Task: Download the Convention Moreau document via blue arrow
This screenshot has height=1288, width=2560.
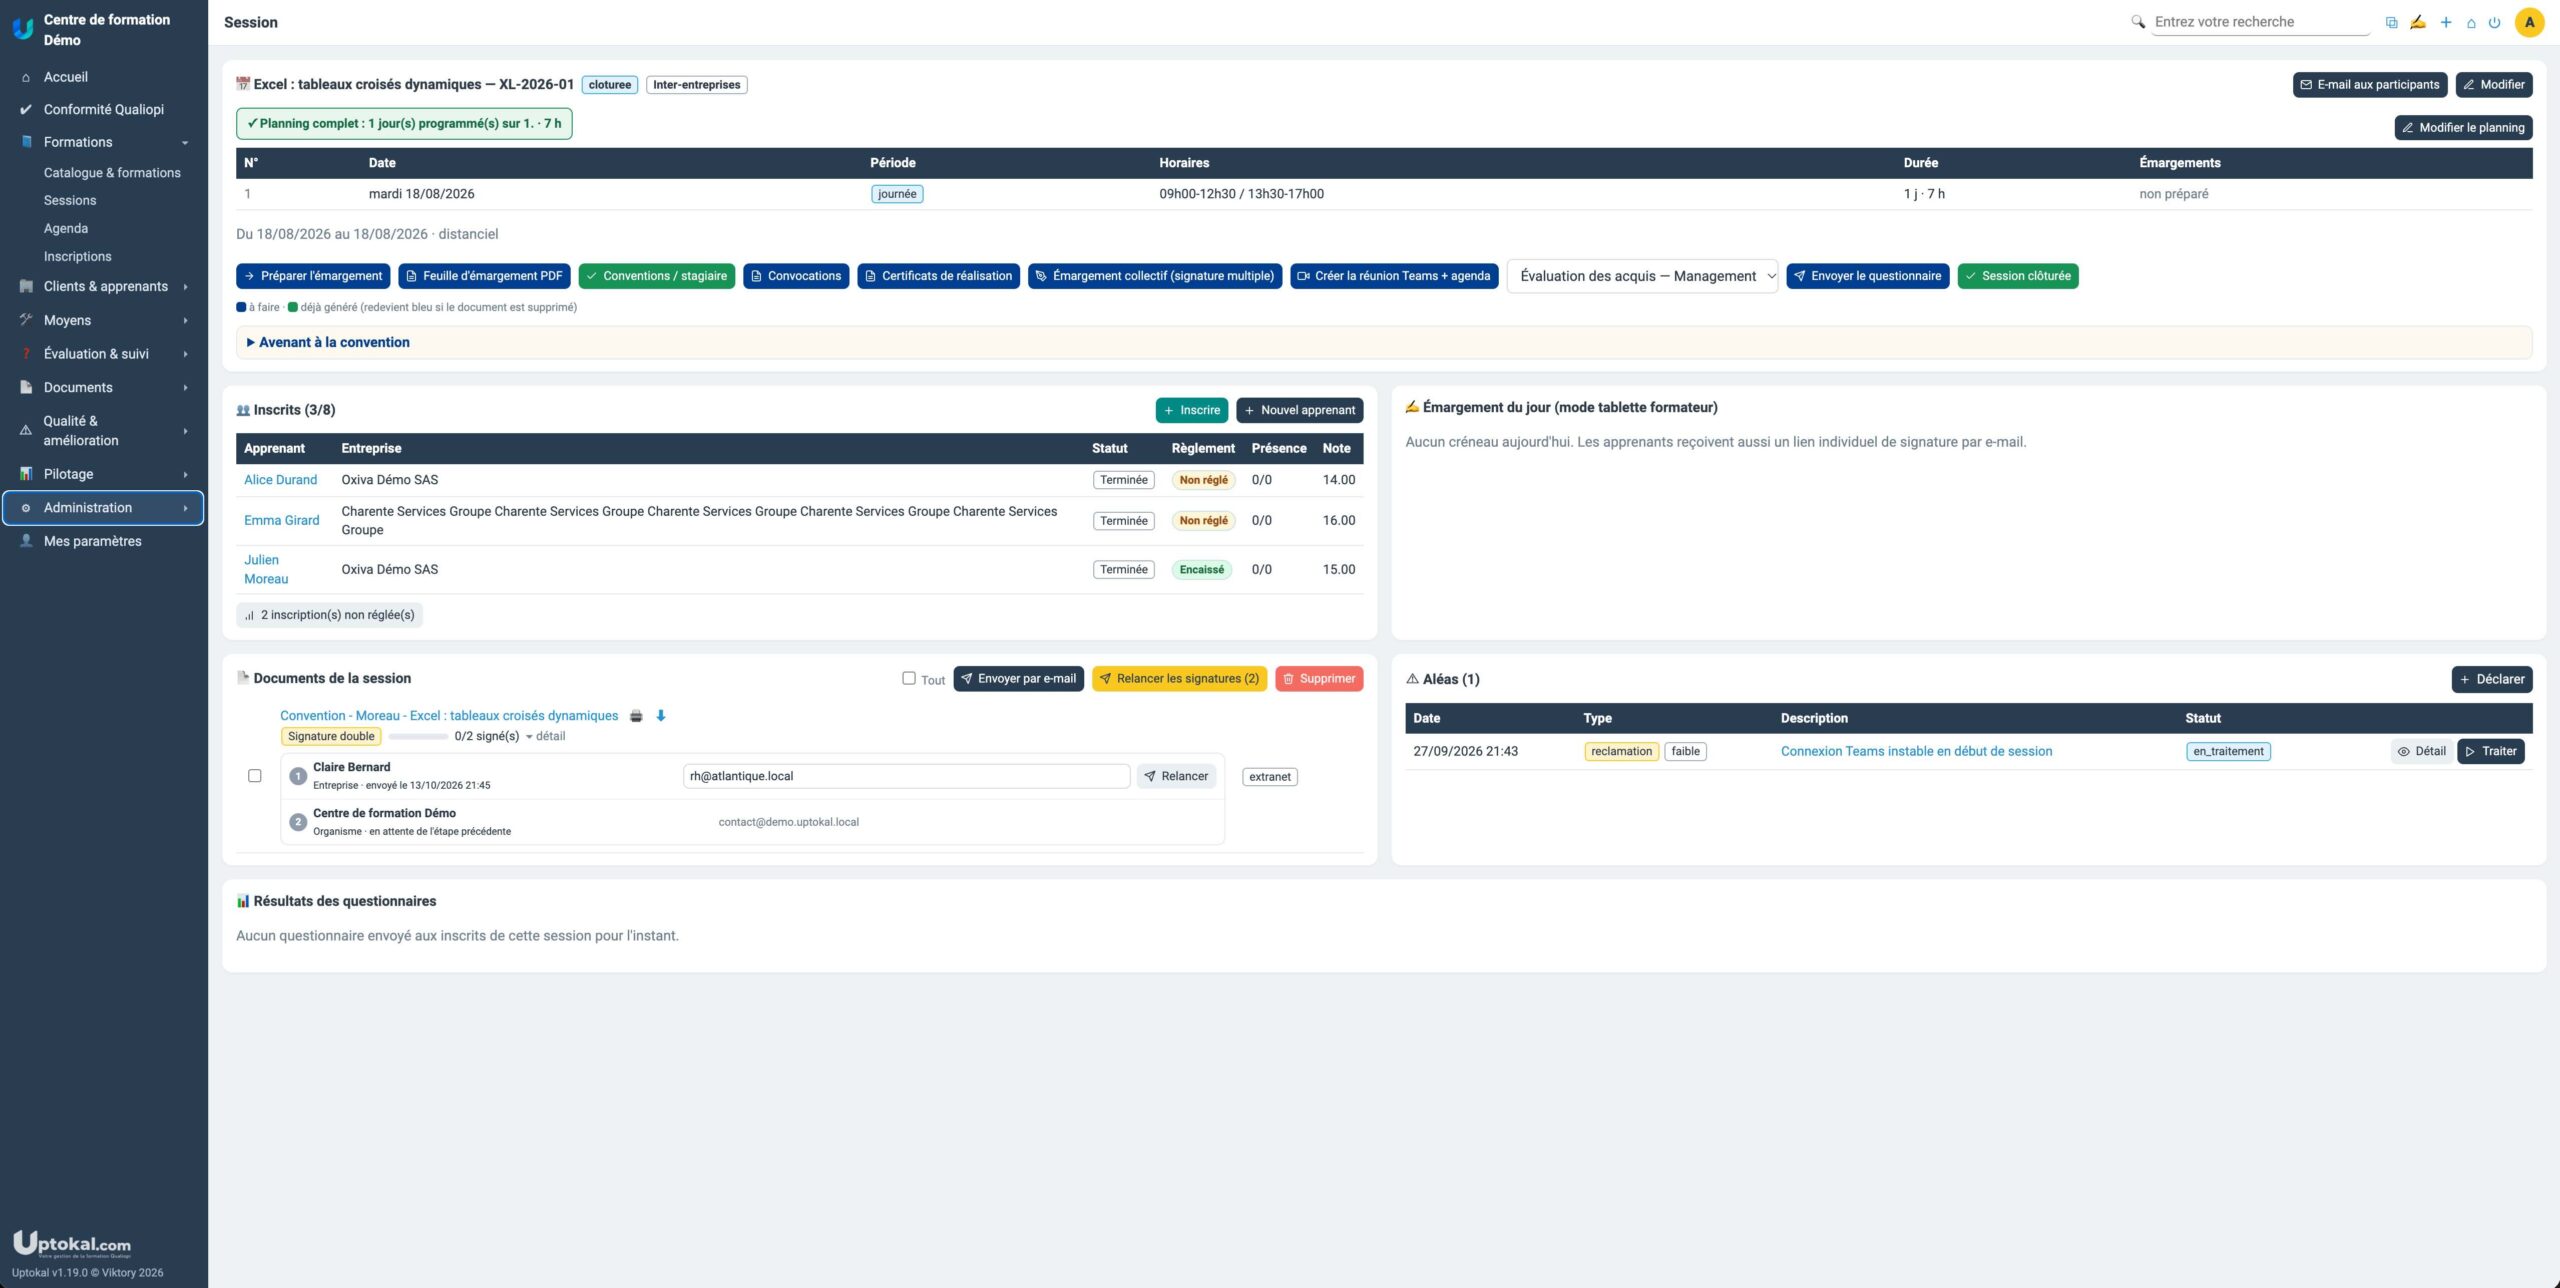Action: [x=660, y=716]
